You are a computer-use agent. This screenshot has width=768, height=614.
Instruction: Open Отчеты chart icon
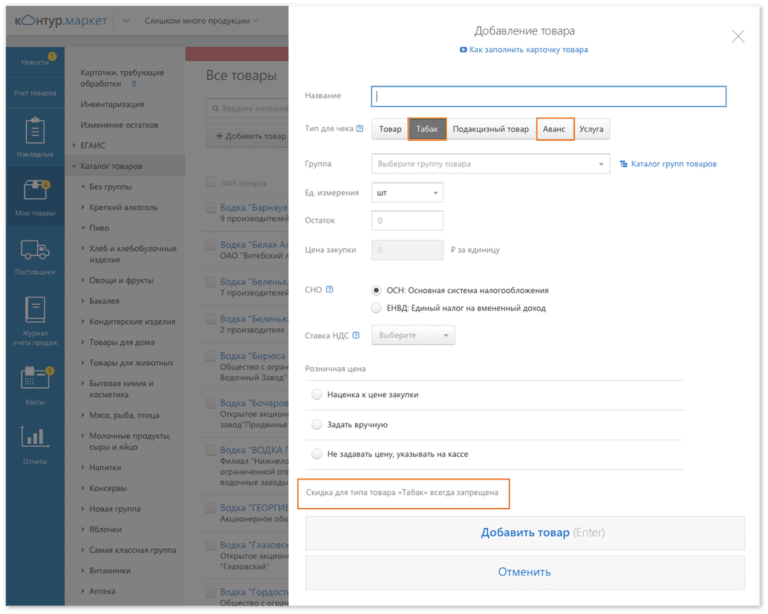pos(34,437)
